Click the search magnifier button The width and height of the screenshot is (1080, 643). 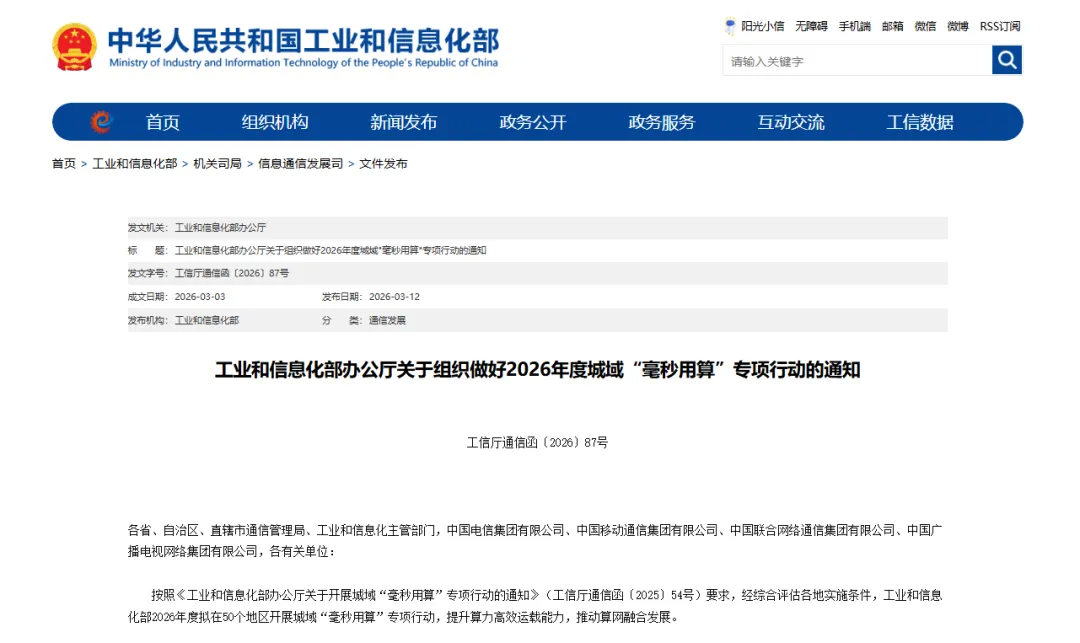(1006, 60)
